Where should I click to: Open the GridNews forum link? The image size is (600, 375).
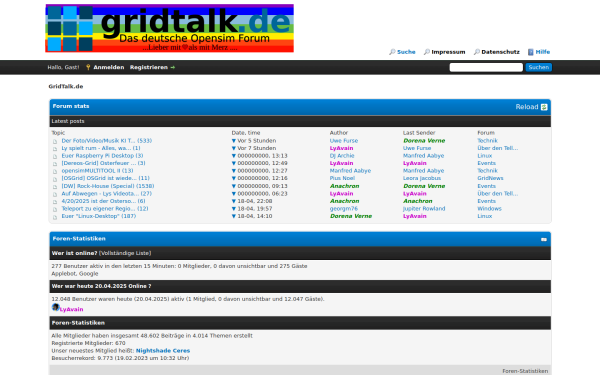(490, 178)
